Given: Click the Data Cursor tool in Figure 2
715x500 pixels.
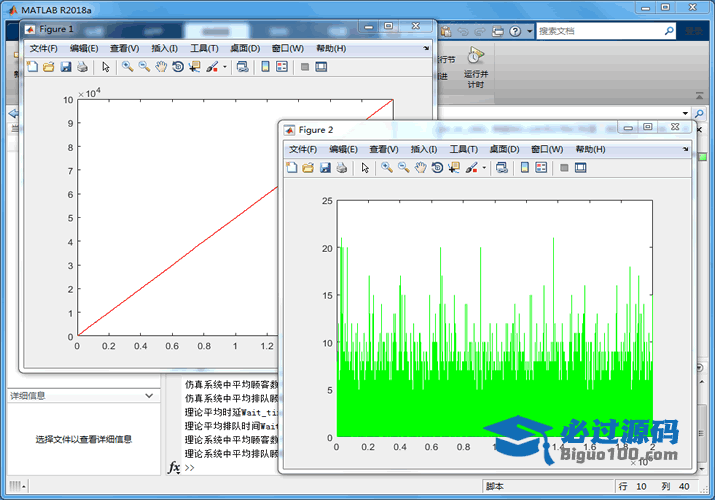Looking at the screenshot, I should [454, 167].
